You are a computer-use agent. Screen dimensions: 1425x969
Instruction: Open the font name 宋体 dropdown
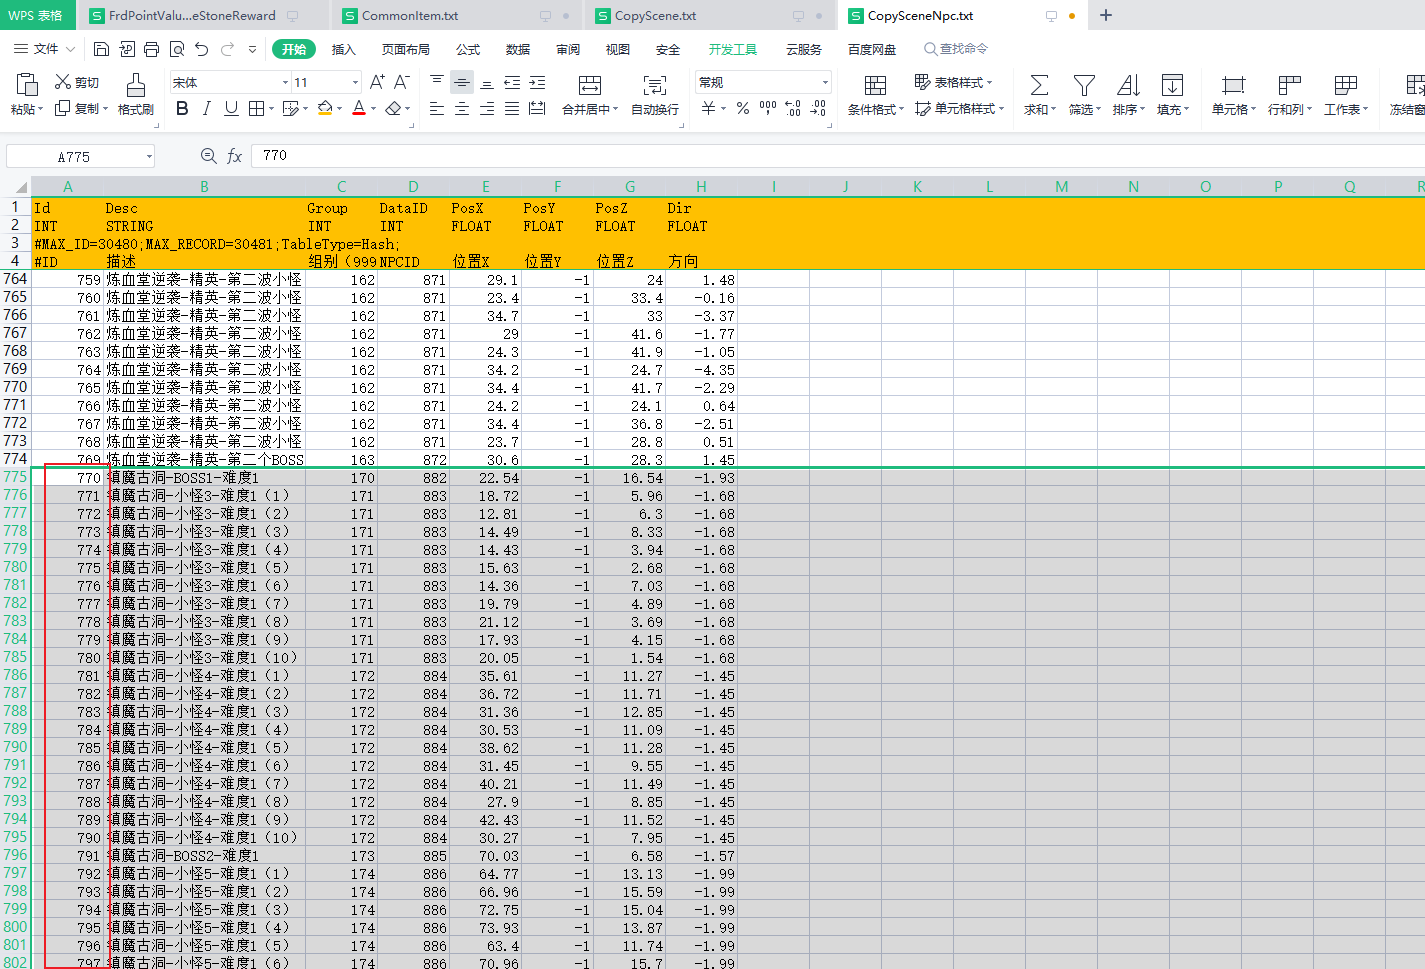tap(285, 82)
